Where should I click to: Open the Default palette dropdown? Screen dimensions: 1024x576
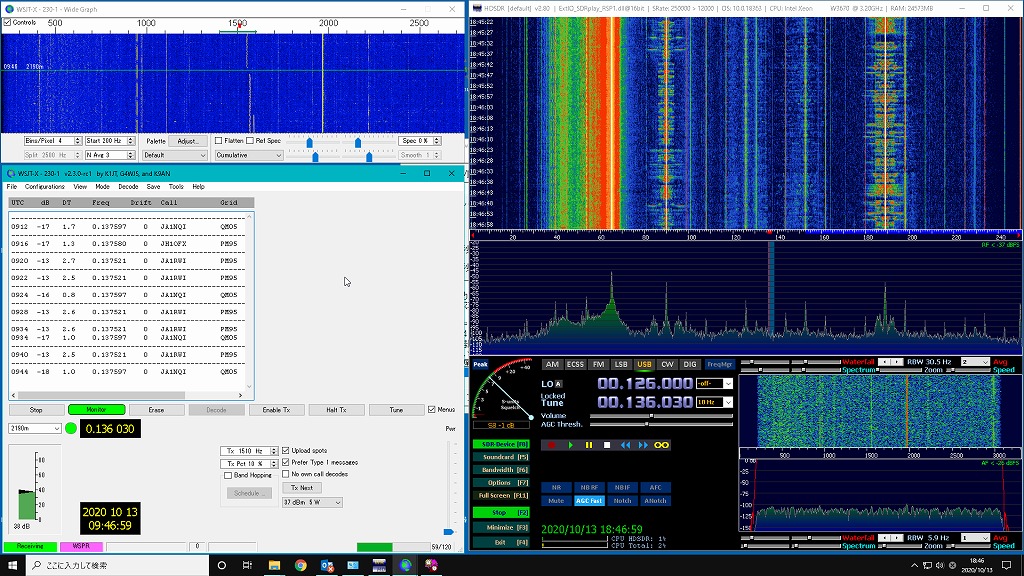(x=174, y=155)
